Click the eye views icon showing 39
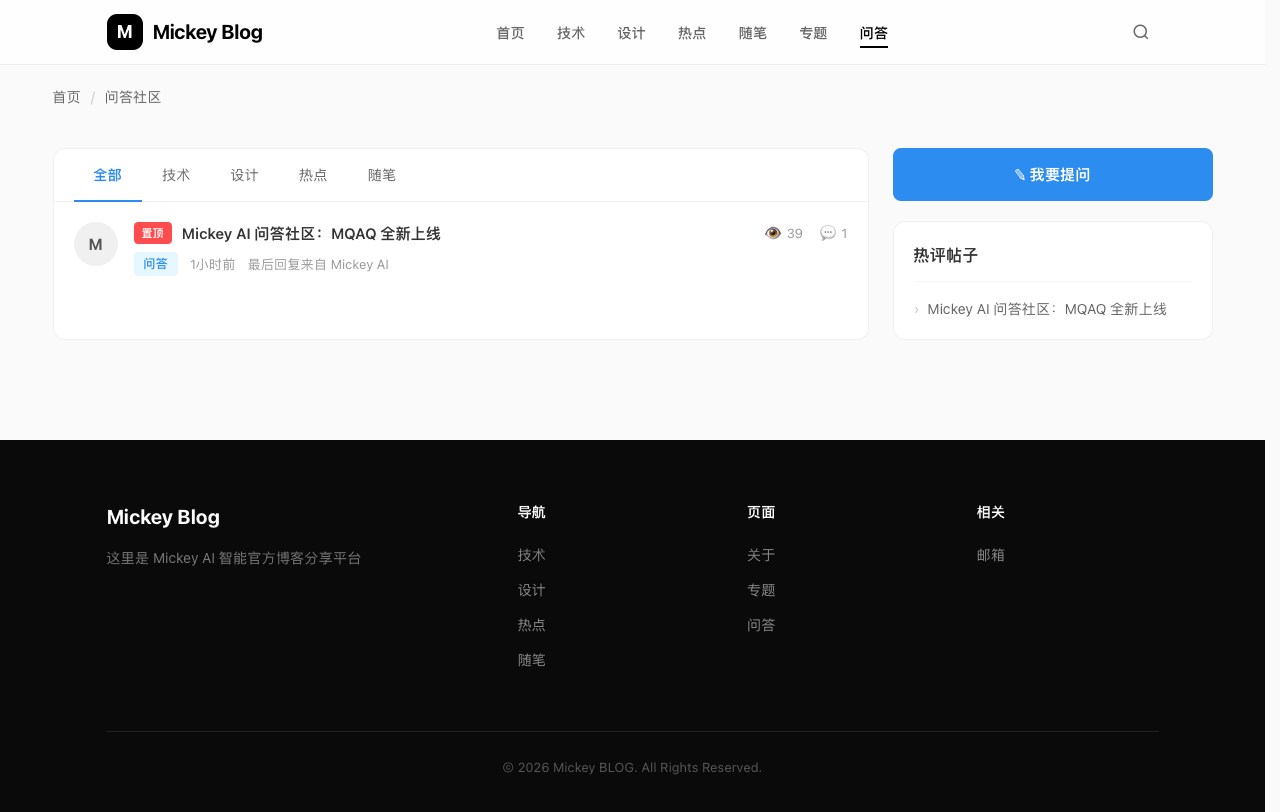 [x=773, y=233]
